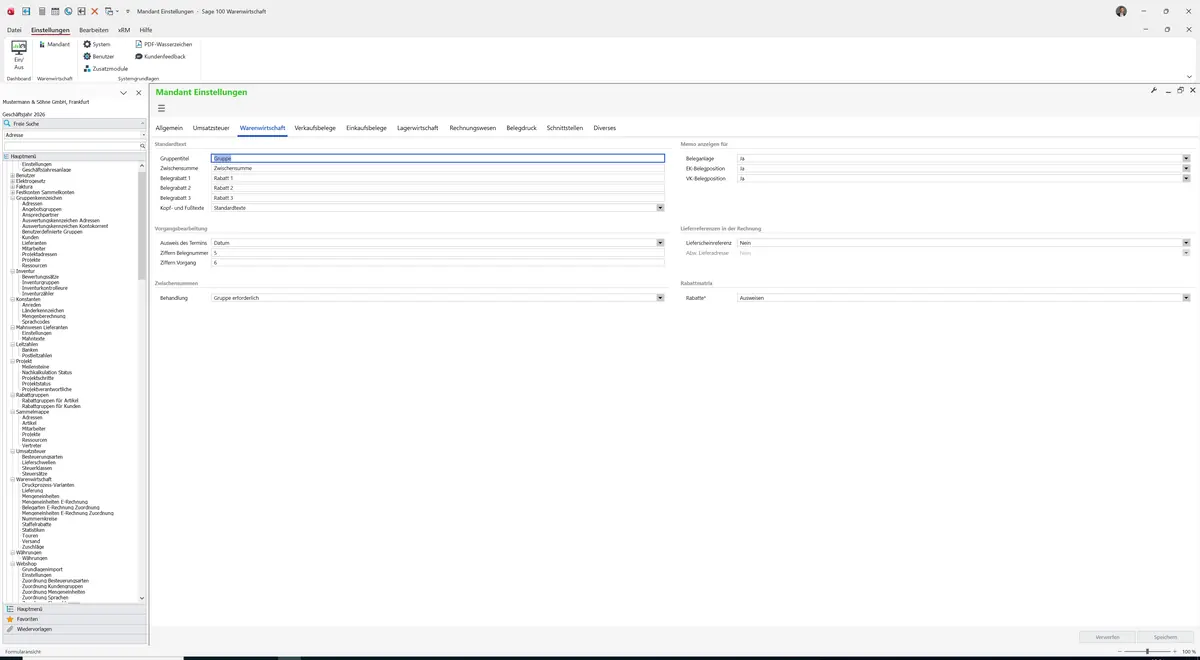Open PDF-Wasserzeichen settings

(x=163, y=44)
